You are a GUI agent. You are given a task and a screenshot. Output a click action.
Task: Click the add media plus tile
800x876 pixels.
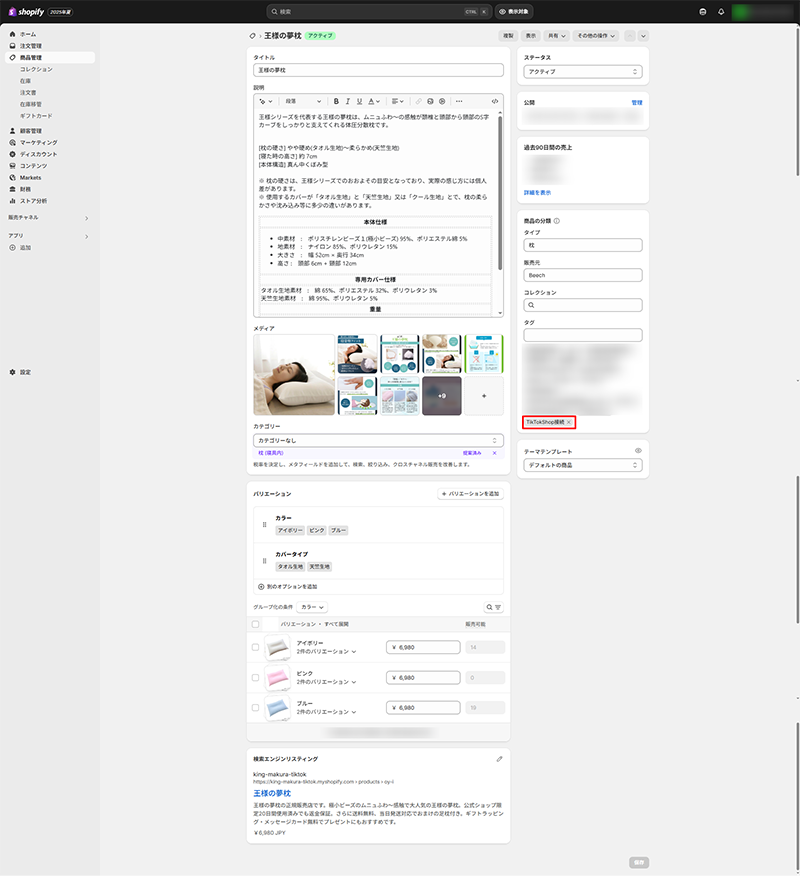pos(484,396)
